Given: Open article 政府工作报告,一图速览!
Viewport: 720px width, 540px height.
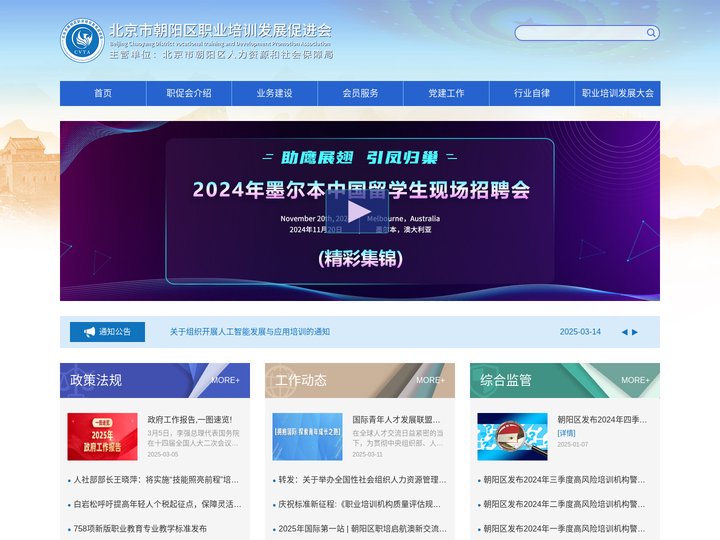Looking at the screenshot, I should (x=190, y=420).
